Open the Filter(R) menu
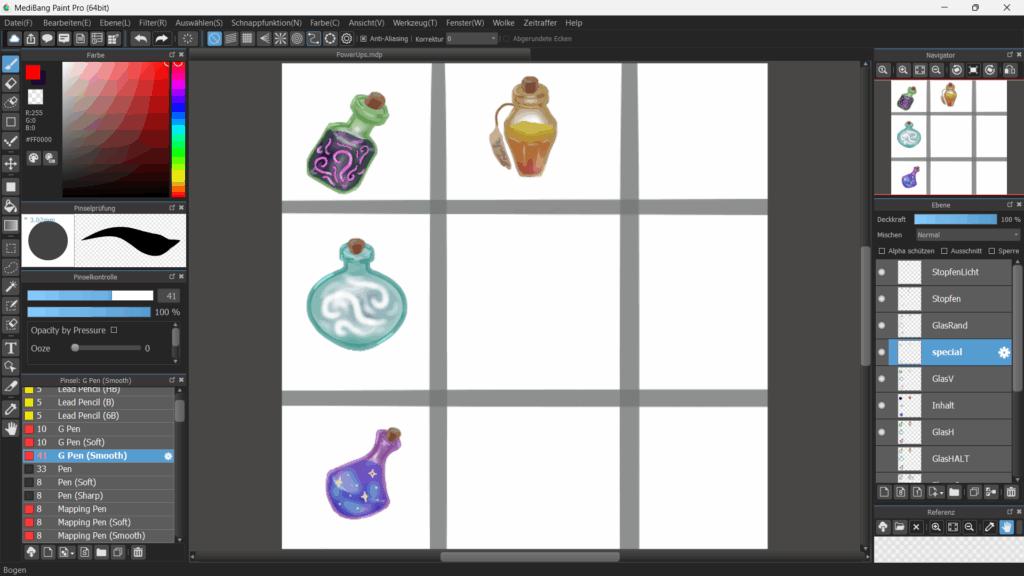1024x576 pixels. (153, 22)
